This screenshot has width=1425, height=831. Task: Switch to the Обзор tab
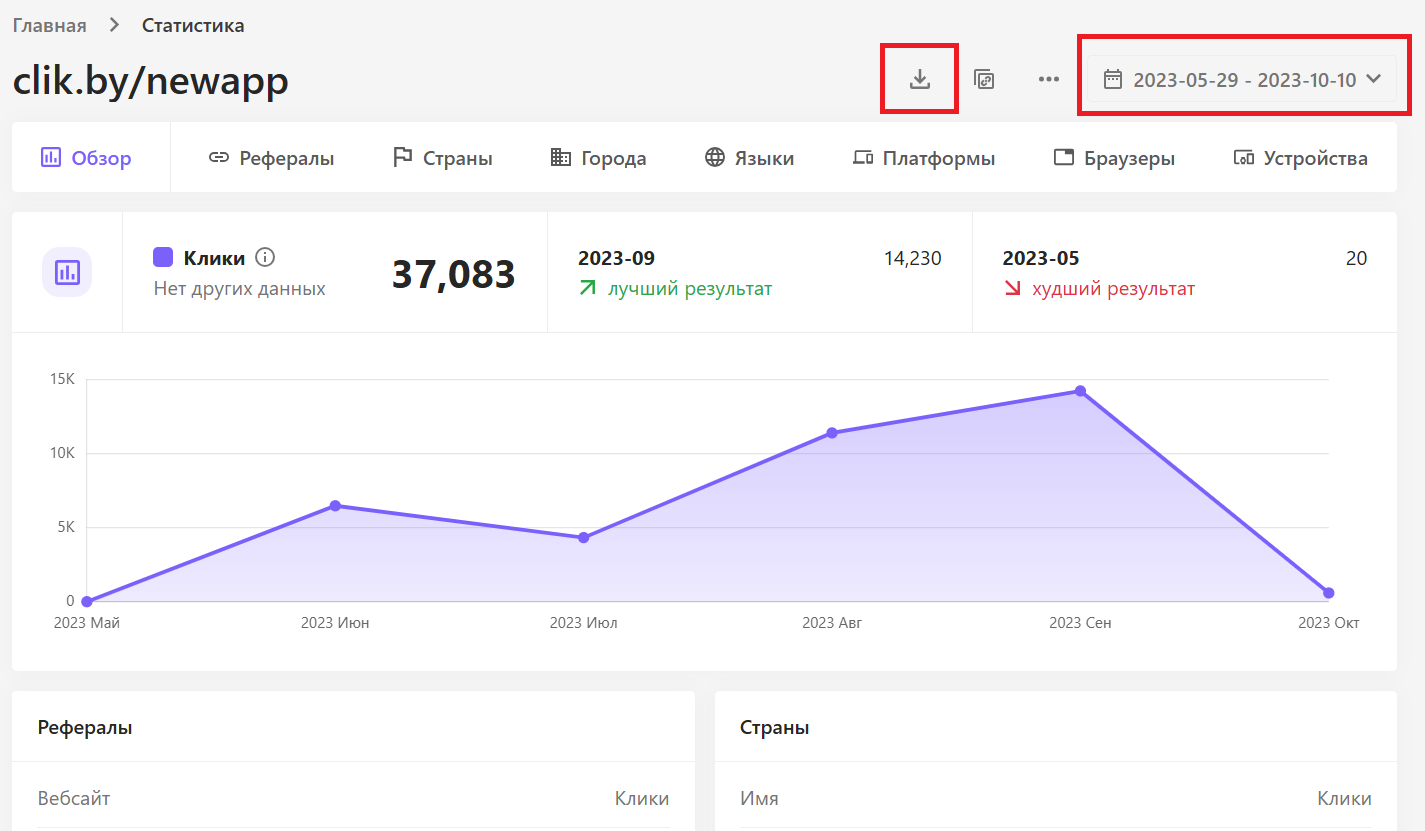[x=86, y=158]
